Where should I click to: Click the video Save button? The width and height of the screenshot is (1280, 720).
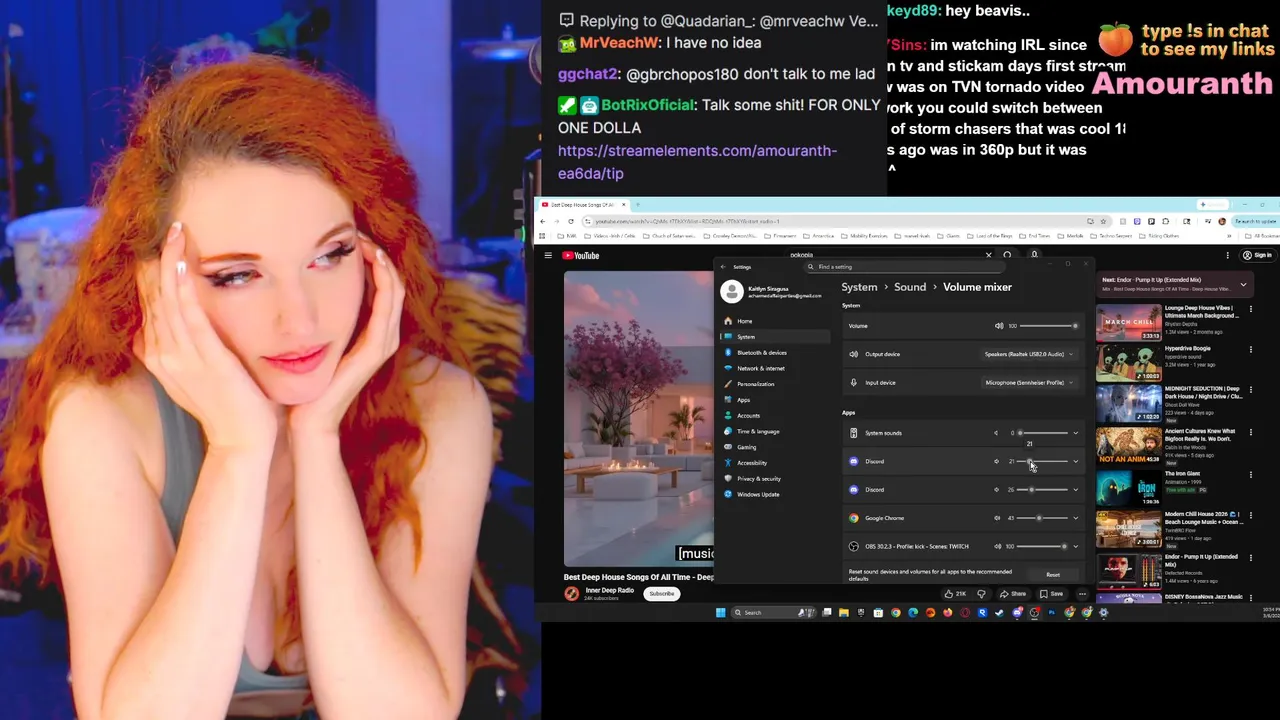click(x=1051, y=594)
